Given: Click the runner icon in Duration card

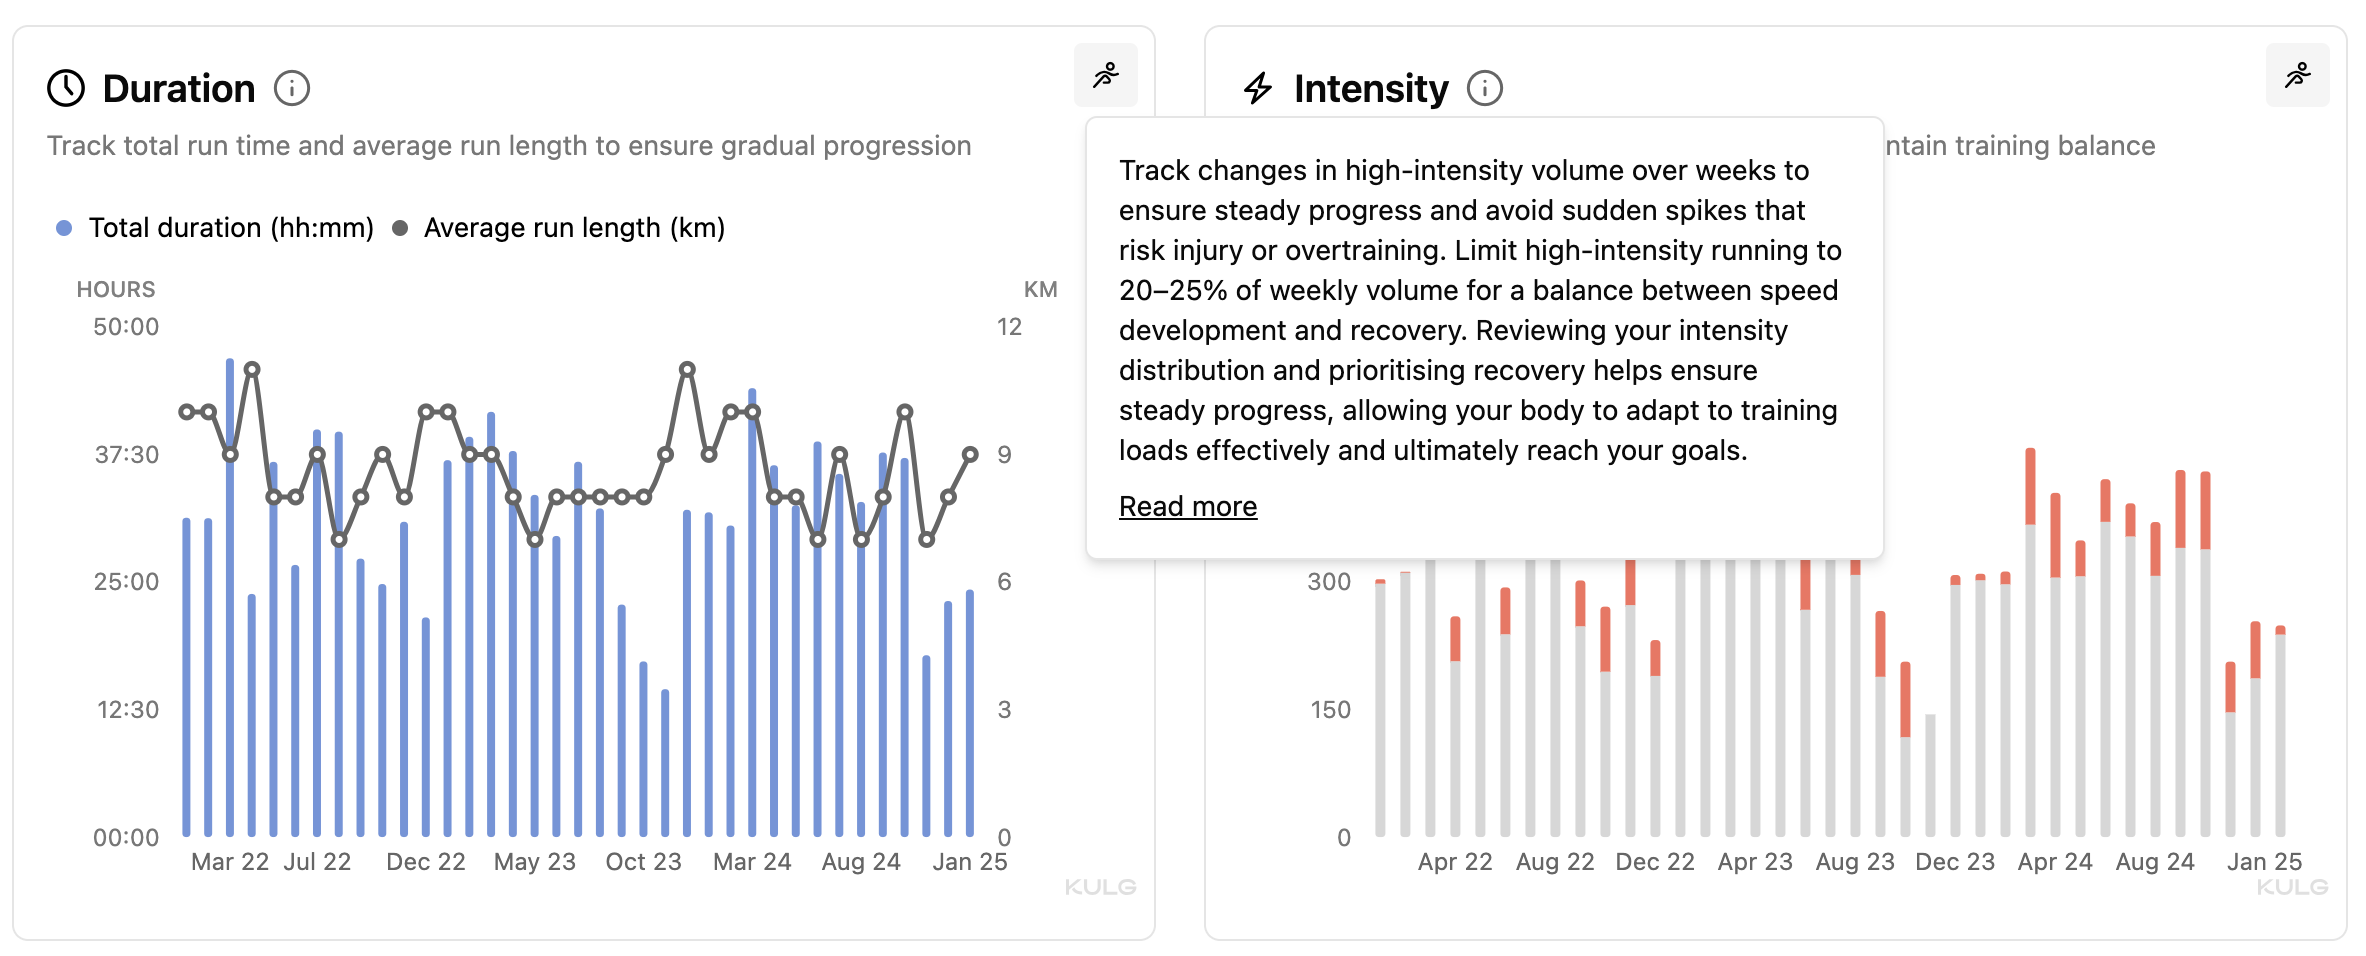Looking at the screenshot, I should [1105, 75].
